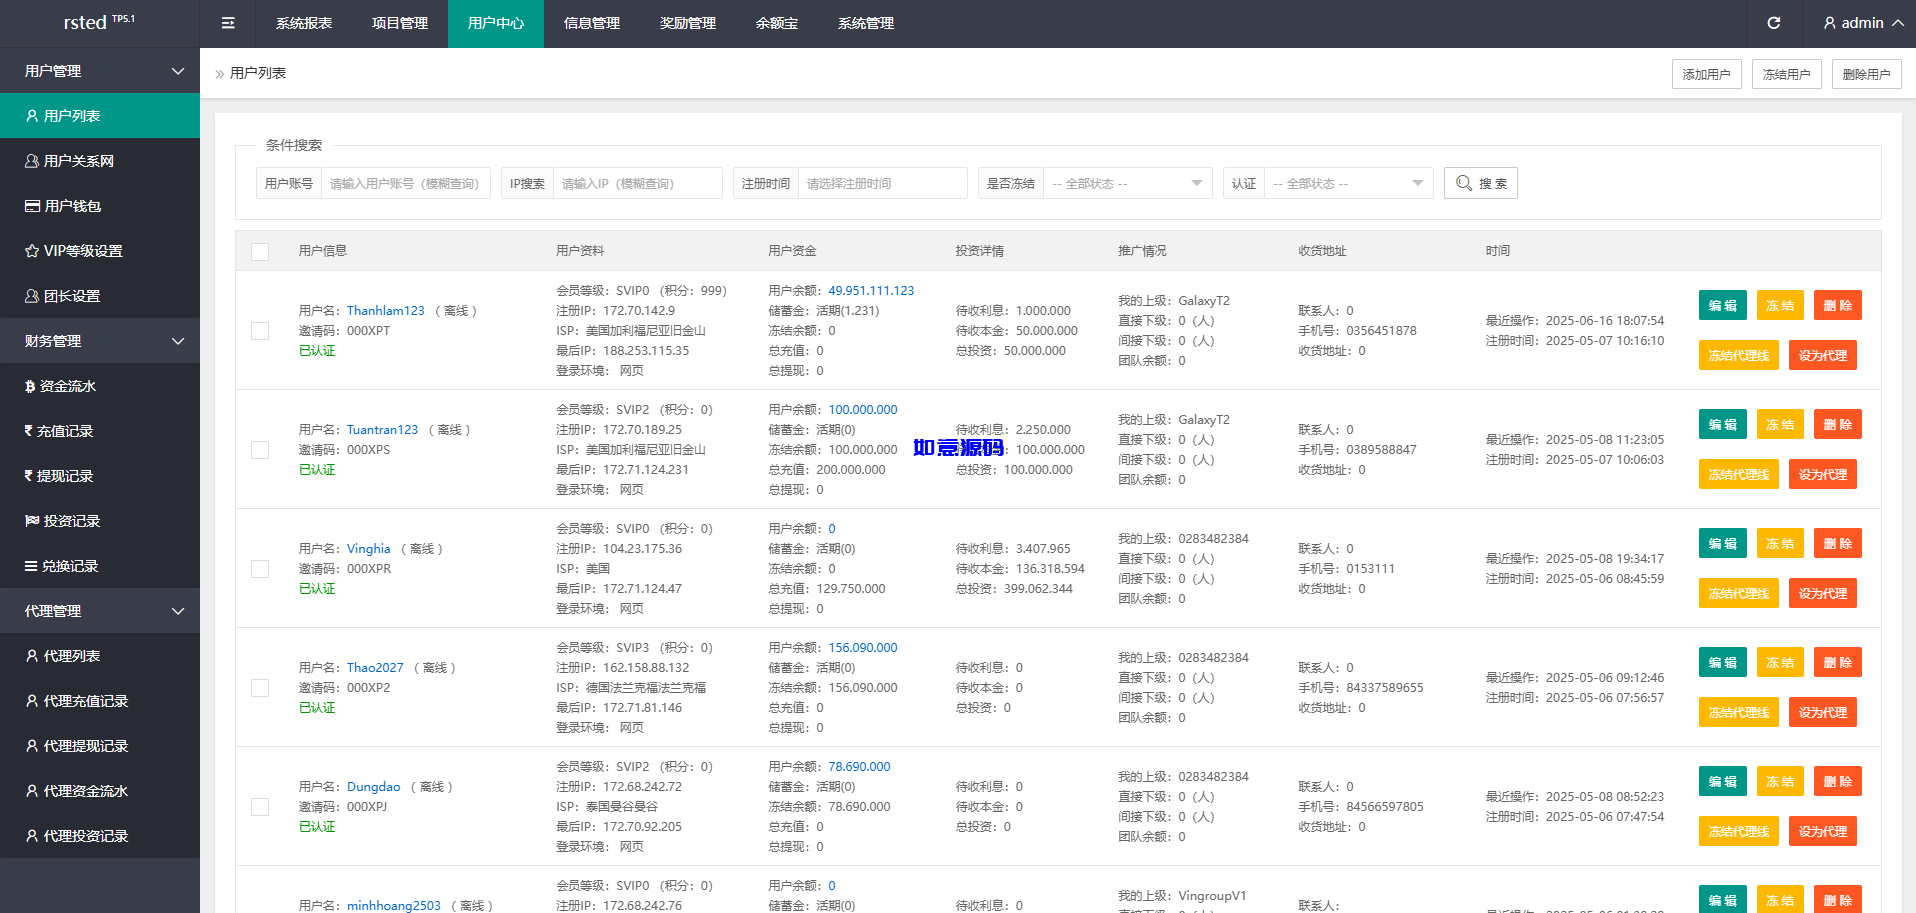Click the admin user avatar icon
Viewport: 1916px width, 913px height.
[1830, 23]
